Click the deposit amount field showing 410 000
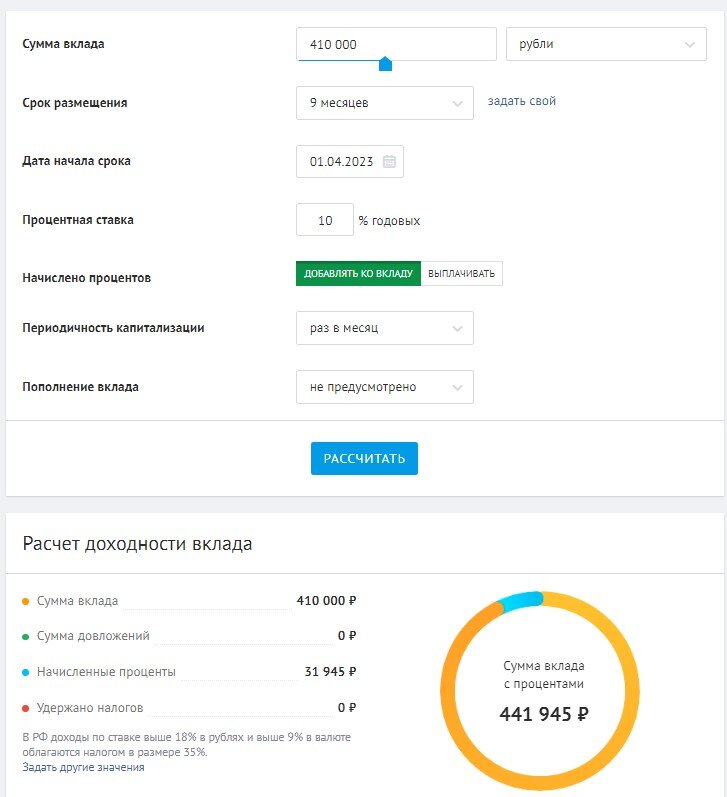The image size is (727, 797). pyautogui.click(x=396, y=44)
